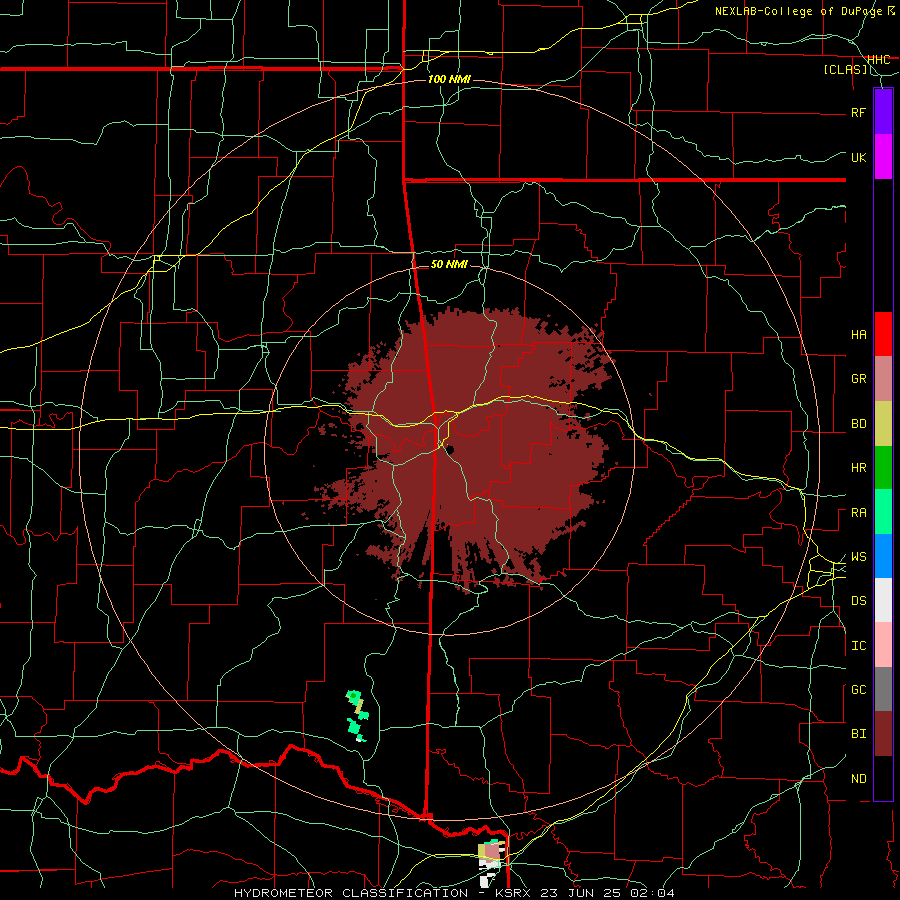Click the DS legend label
The height and width of the screenshot is (900, 900).
[x=858, y=601]
